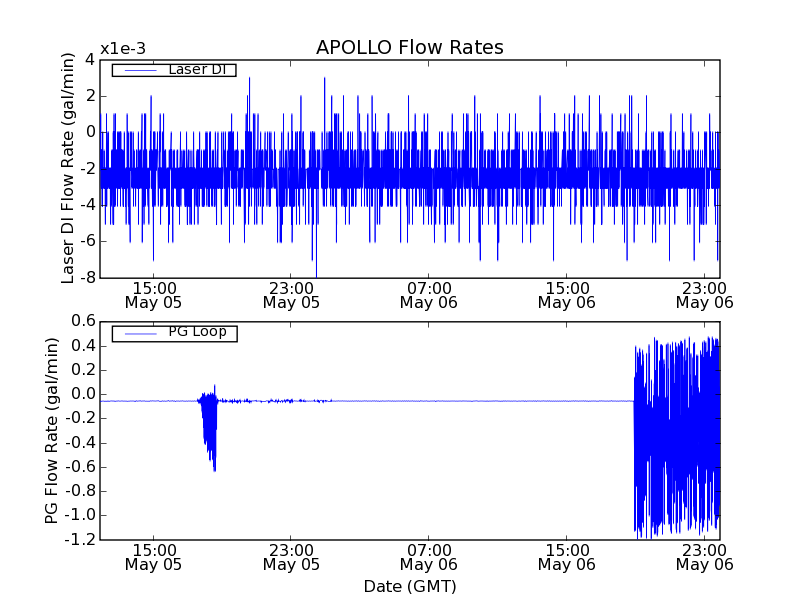
Task: Click the 'x1e-3' scale multiplier label
Action: click(123, 49)
